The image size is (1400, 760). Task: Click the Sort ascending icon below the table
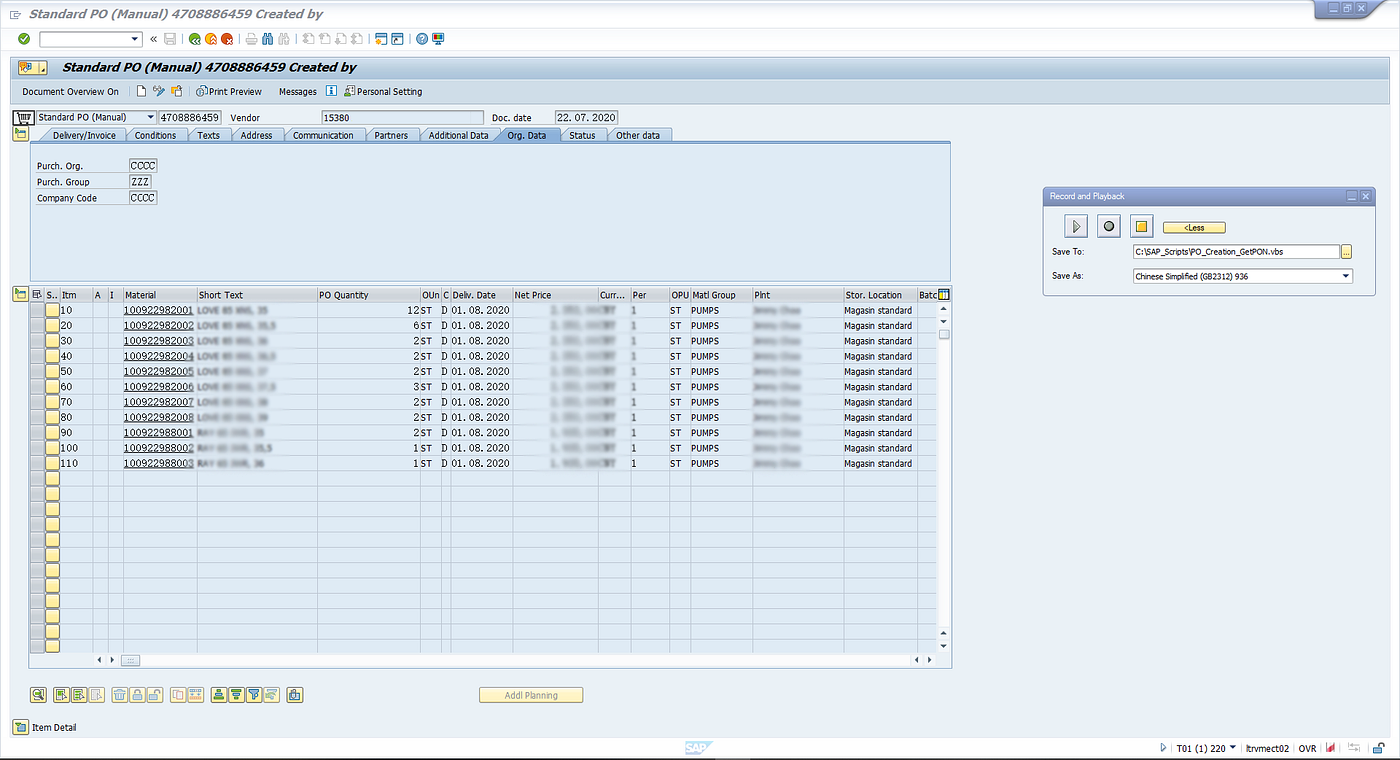[x=218, y=695]
